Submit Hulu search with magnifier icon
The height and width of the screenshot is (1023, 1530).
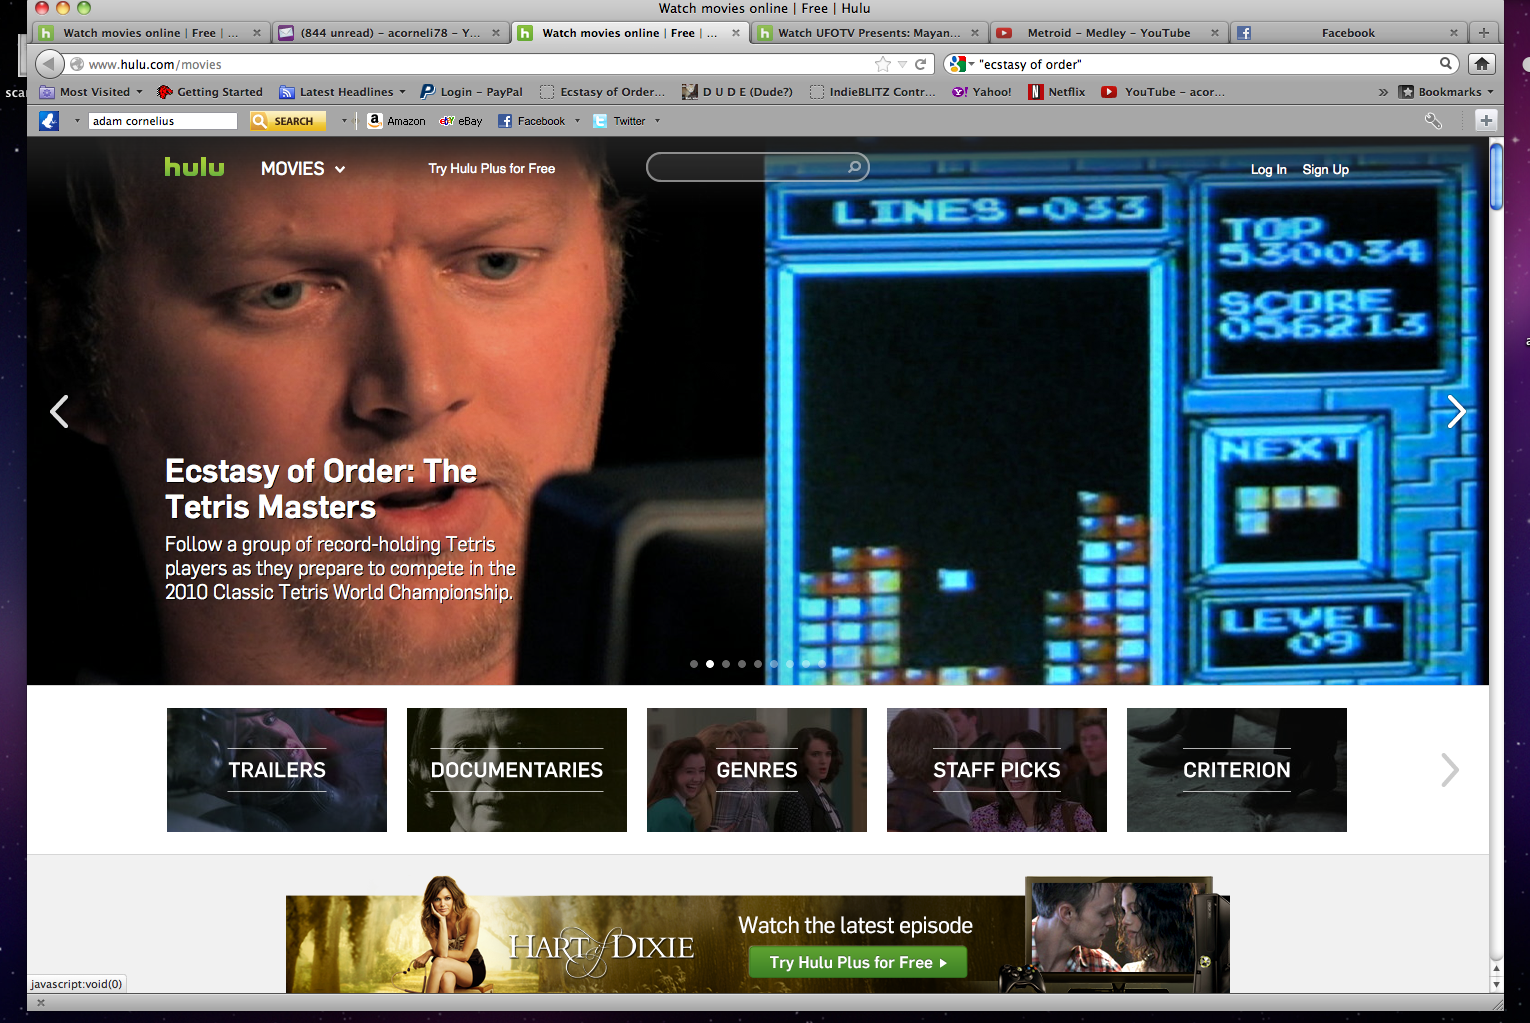855,167
